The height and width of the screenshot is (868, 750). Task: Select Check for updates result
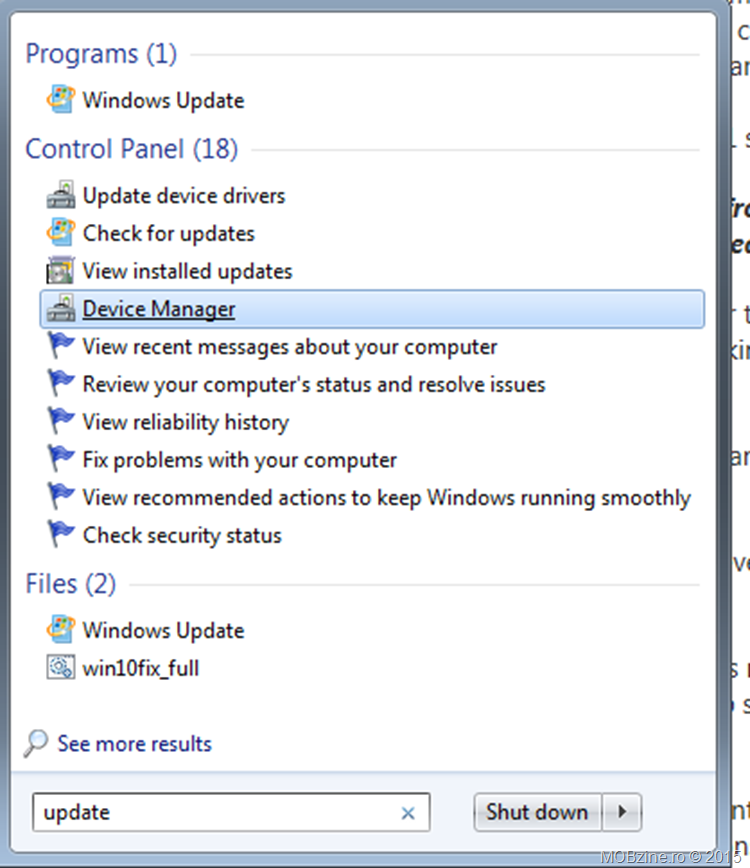169,233
